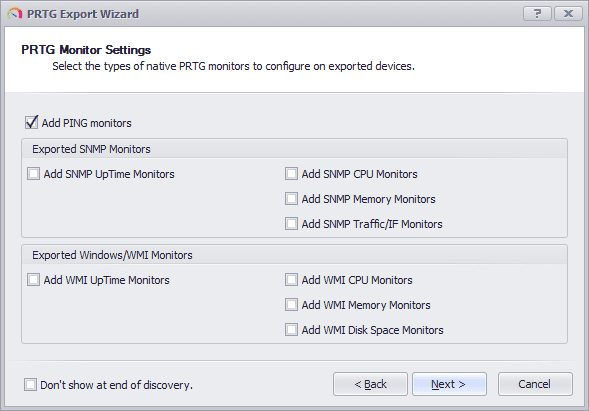Enable Add WMI UpTime Monitors

[x=33, y=280]
